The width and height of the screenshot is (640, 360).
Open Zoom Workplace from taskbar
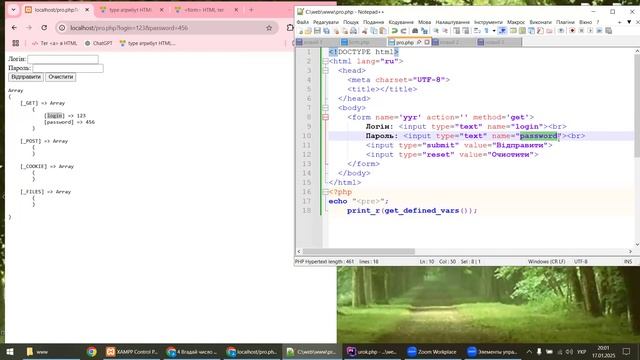coord(432,352)
